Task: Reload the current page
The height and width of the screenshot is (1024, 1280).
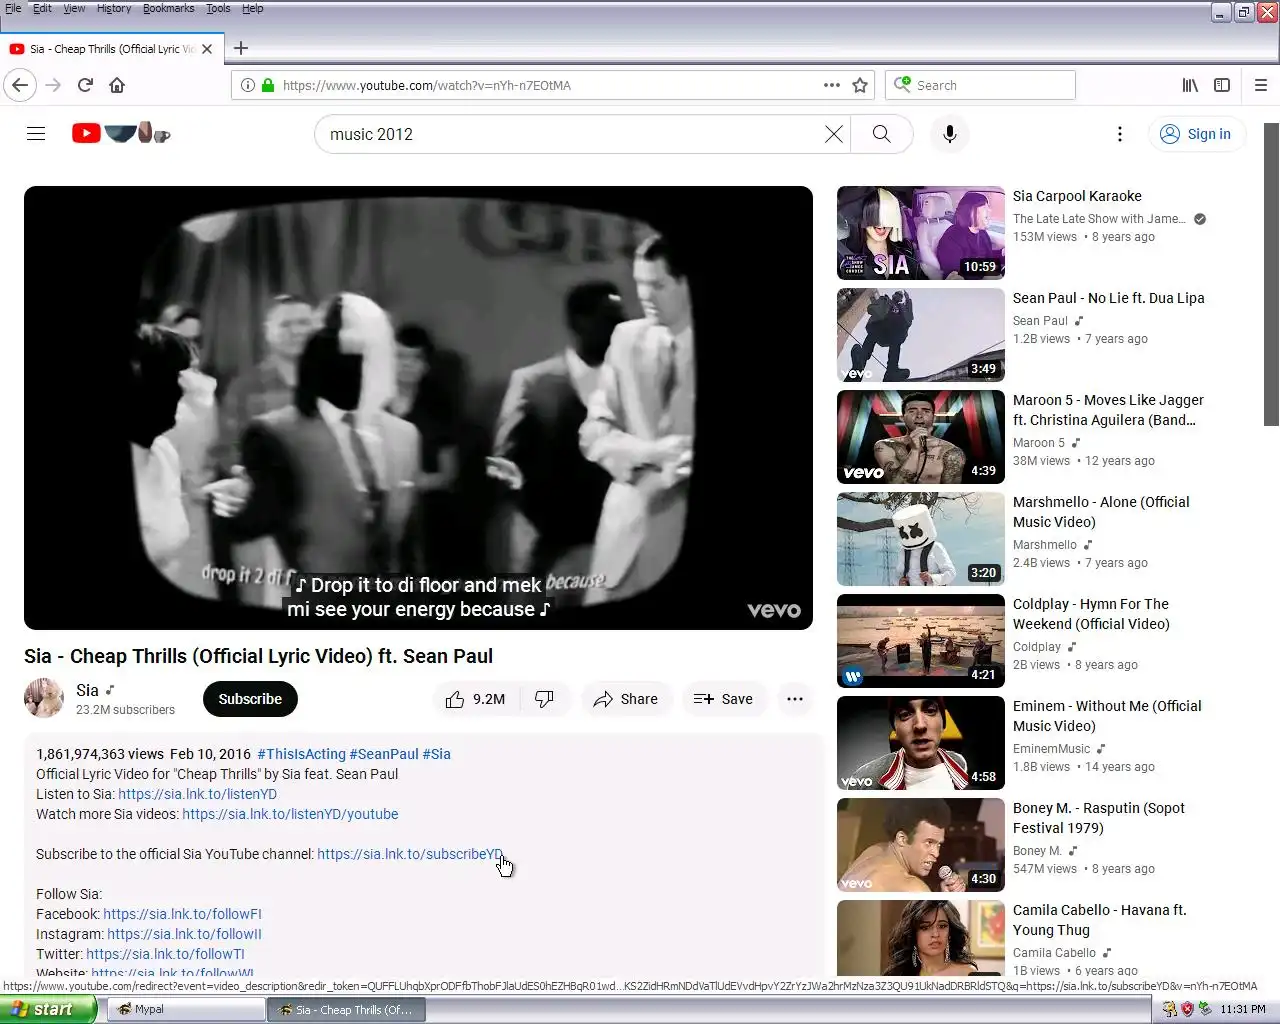Action: point(85,85)
